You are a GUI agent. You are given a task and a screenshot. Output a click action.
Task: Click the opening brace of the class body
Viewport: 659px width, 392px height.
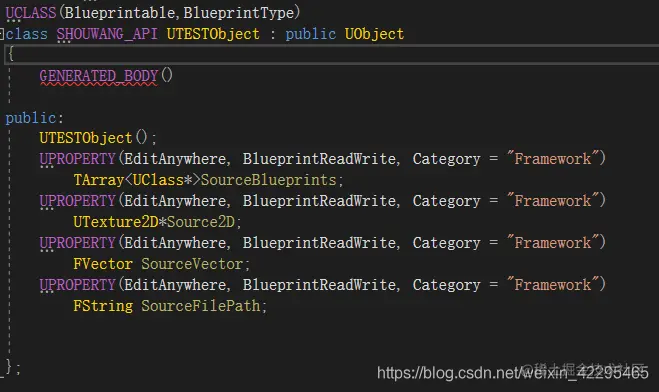click(x=11, y=54)
